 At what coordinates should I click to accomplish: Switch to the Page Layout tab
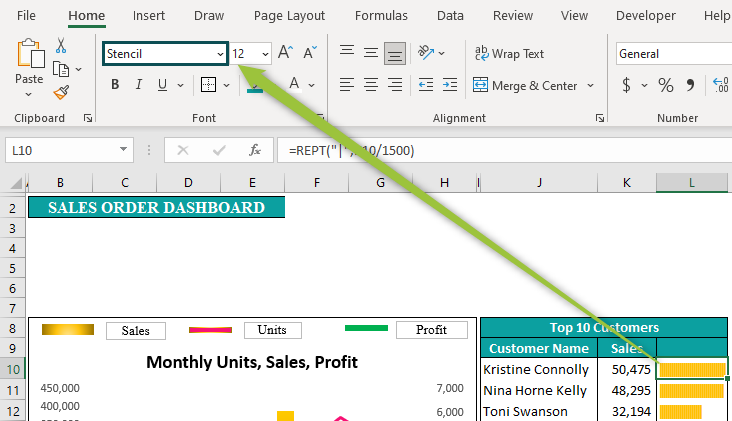point(289,16)
